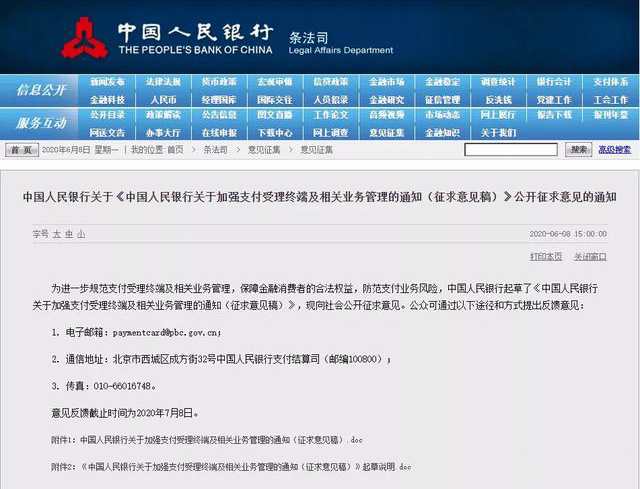This screenshot has height=489, width=640.
Task: Click the article title heading
Action: (320, 197)
